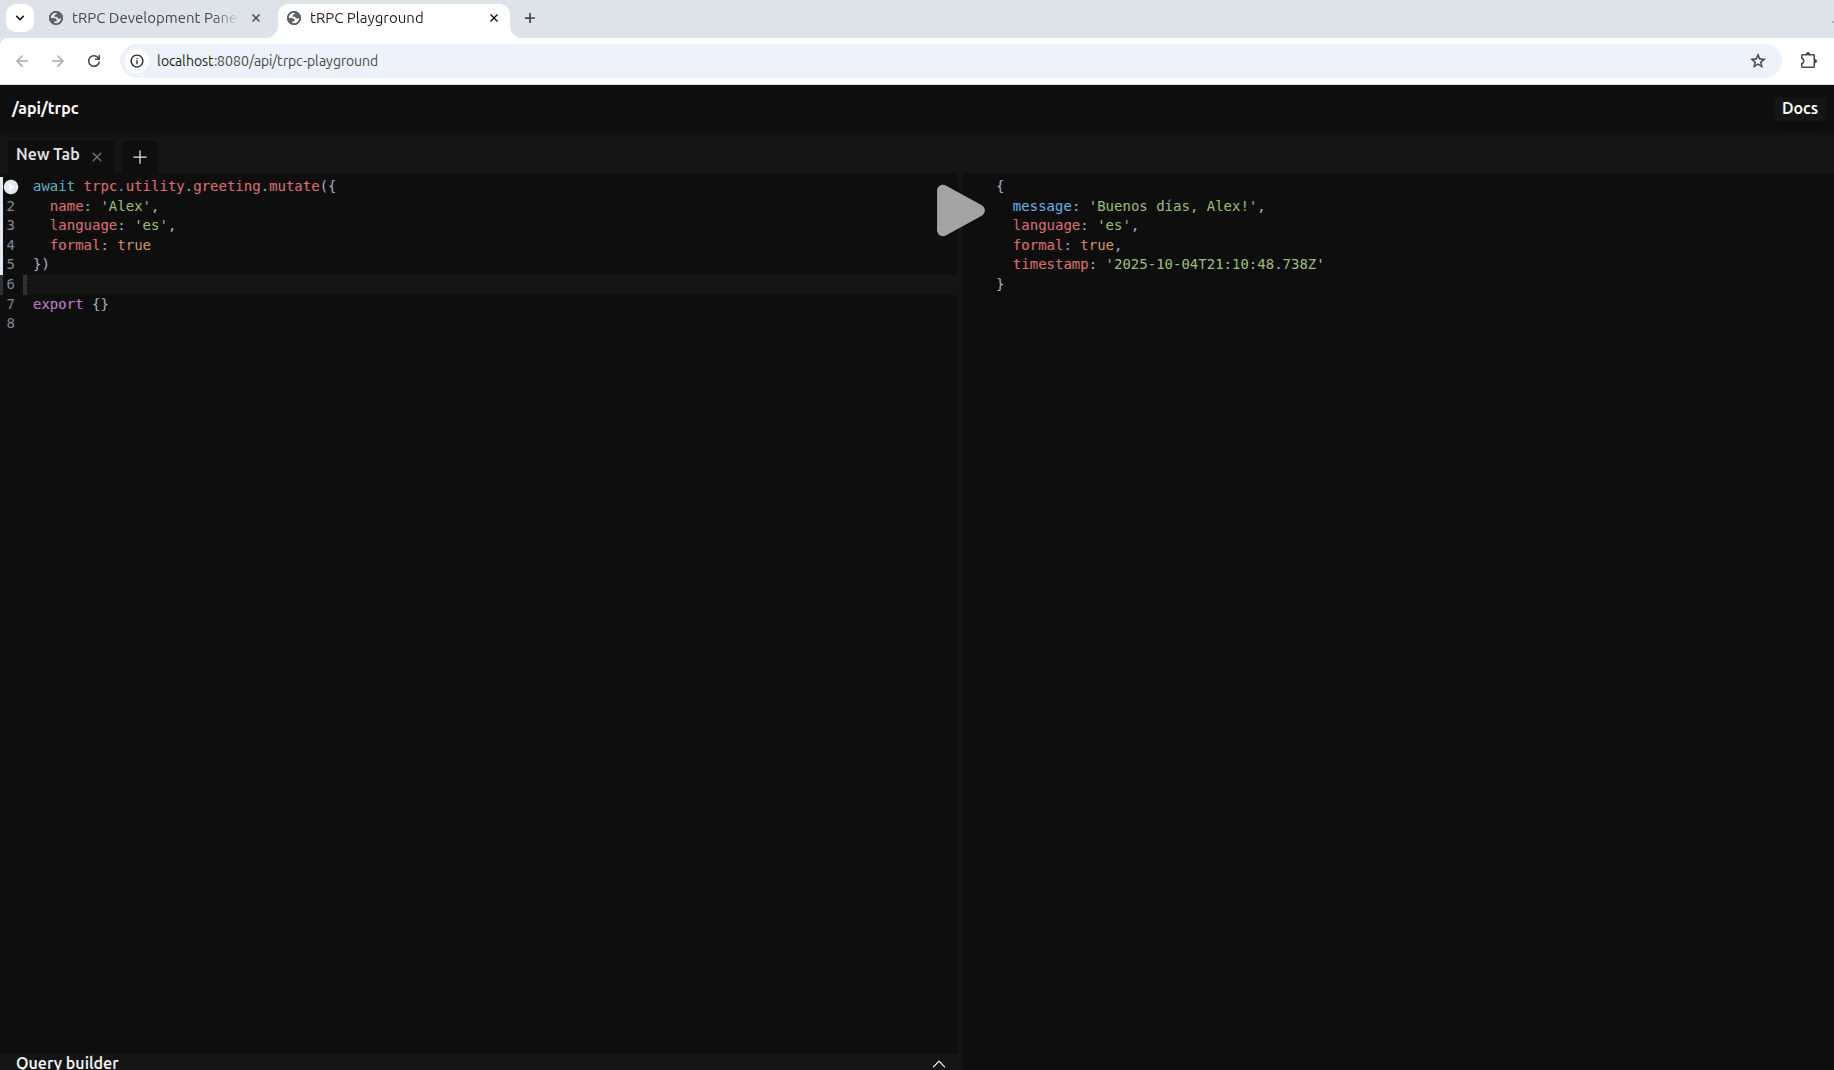
Task: Click the language: 'es' line in editor
Action: click(x=113, y=225)
